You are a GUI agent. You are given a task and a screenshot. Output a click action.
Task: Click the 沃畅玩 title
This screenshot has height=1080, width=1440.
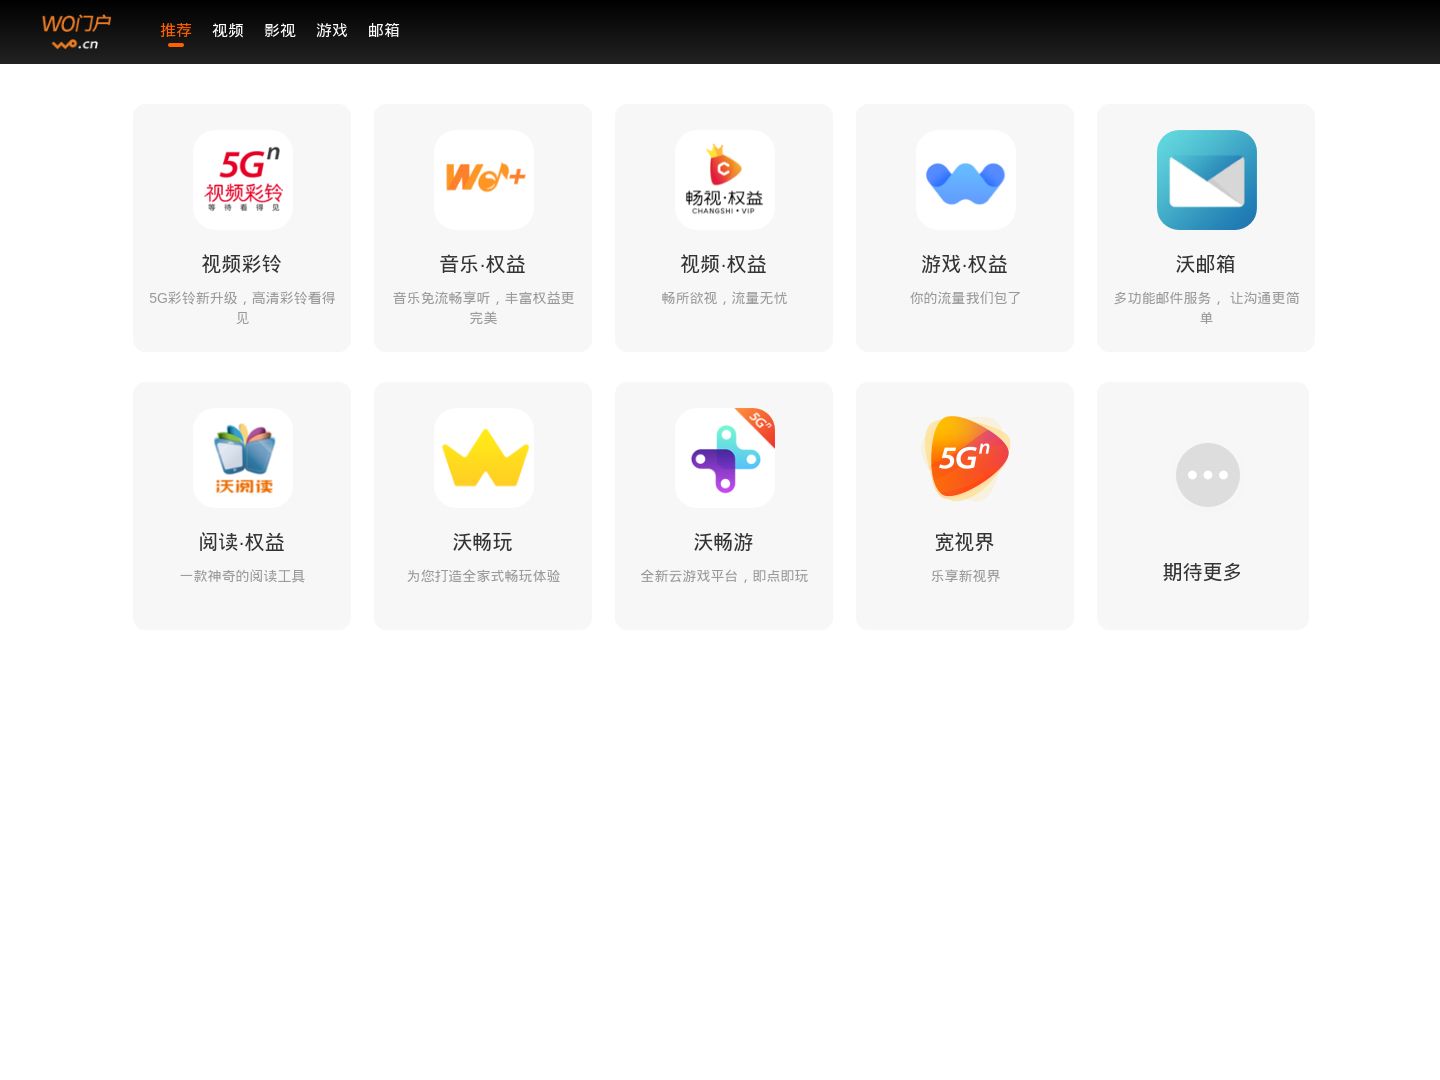[483, 542]
